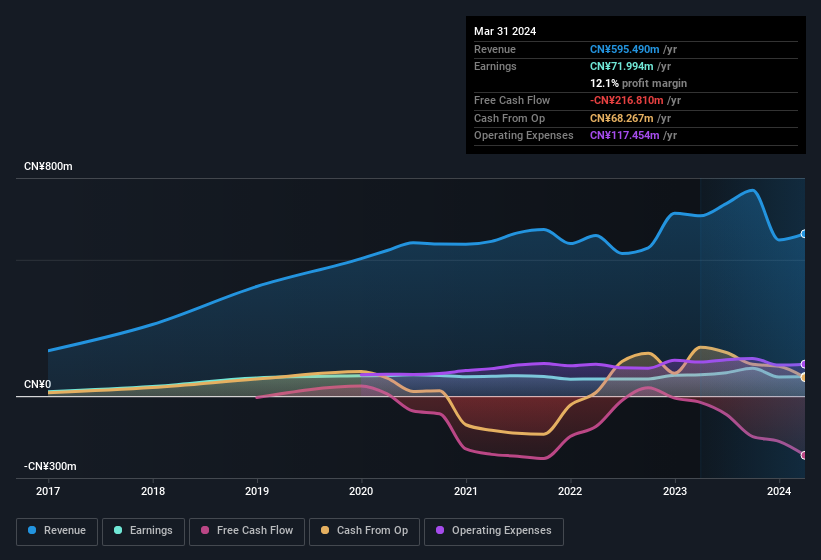Click the CN¥117.454m operating expenses value

point(624,135)
